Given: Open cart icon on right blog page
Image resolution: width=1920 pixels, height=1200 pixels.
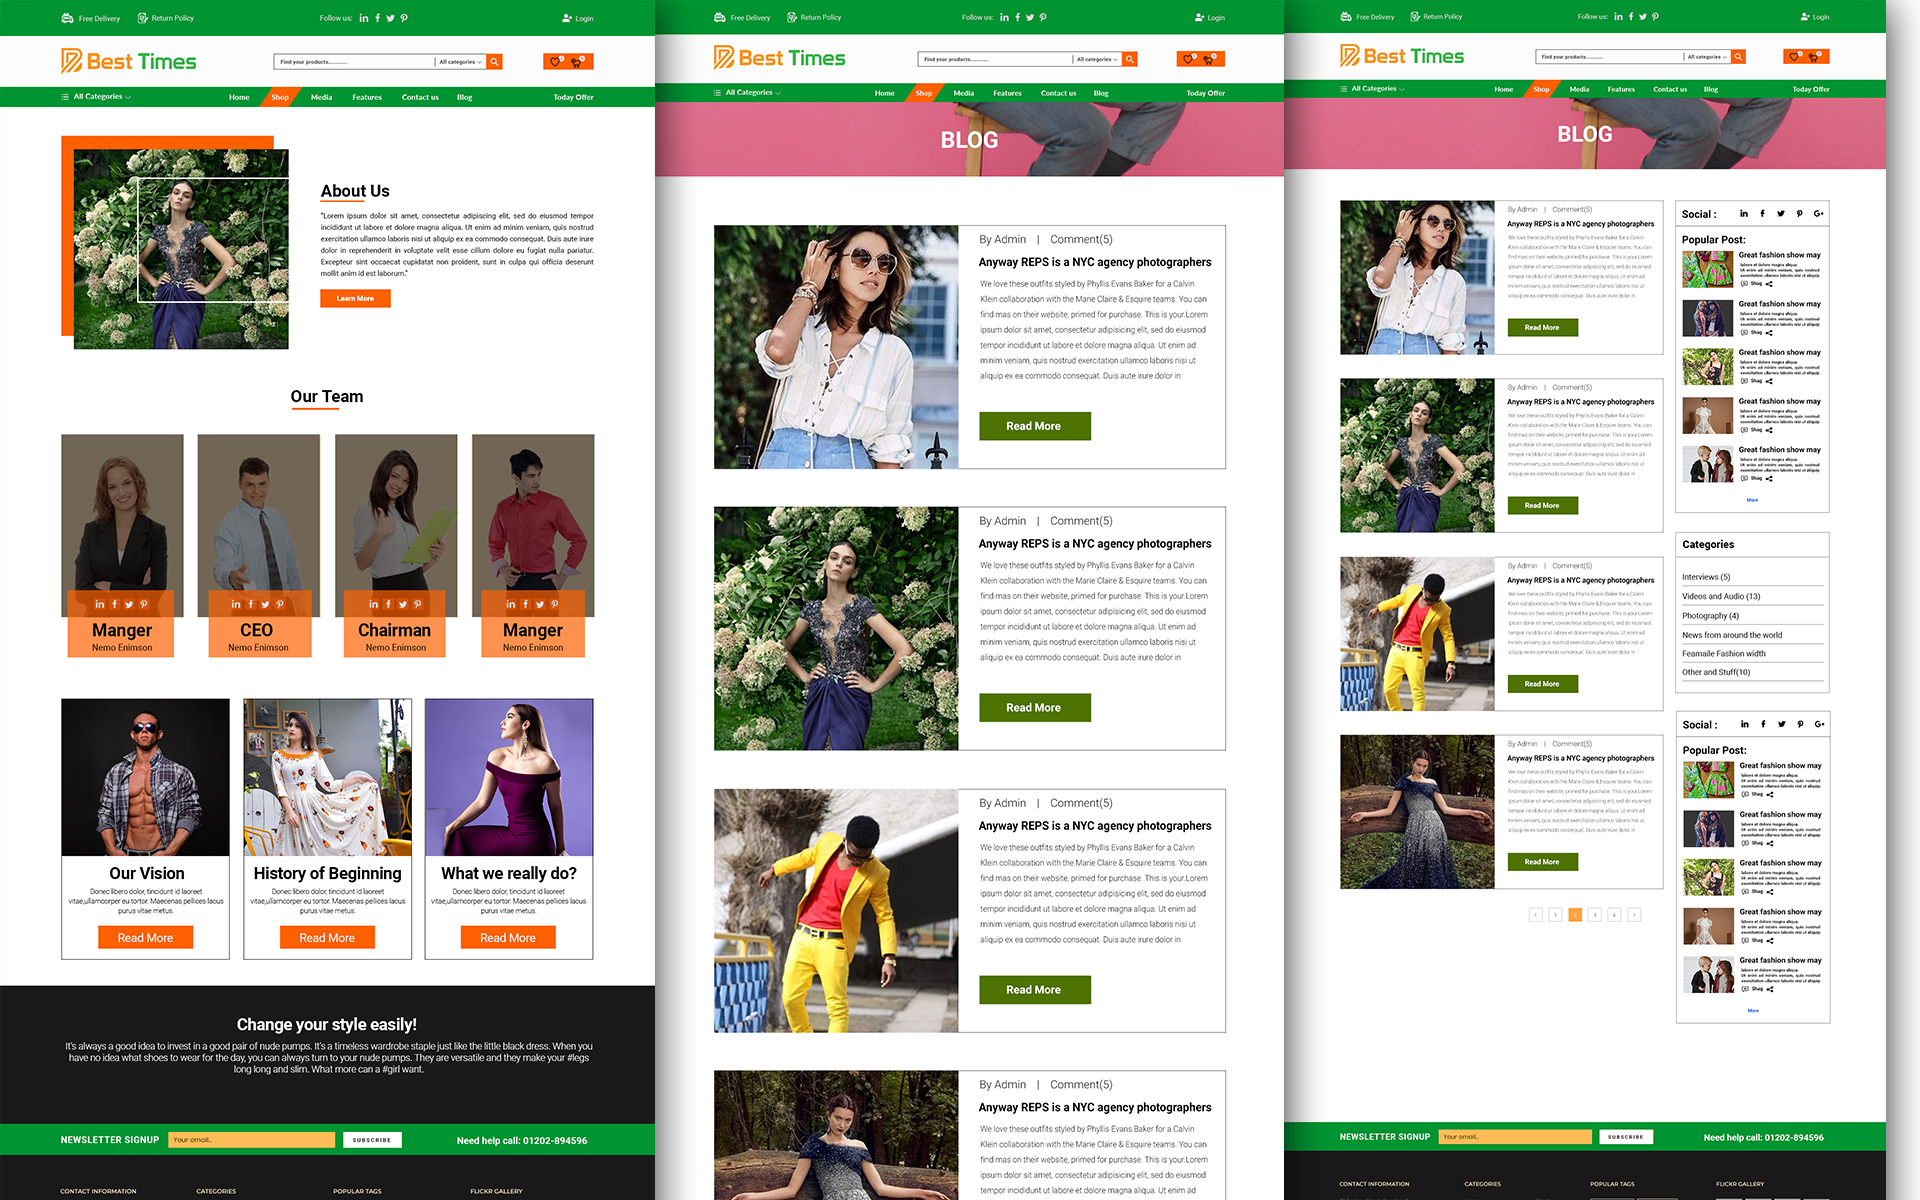Looking at the screenshot, I should point(1815,56).
